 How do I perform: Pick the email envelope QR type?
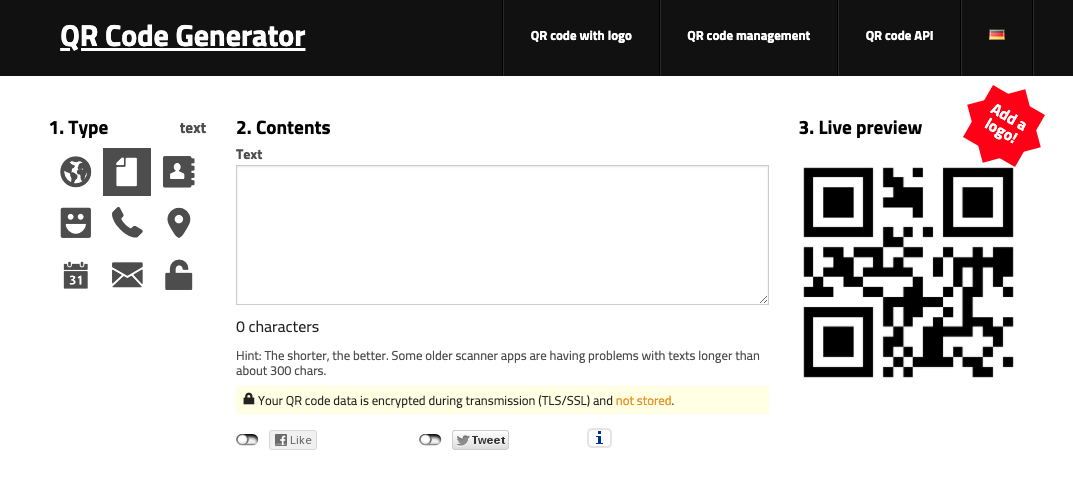coord(127,276)
